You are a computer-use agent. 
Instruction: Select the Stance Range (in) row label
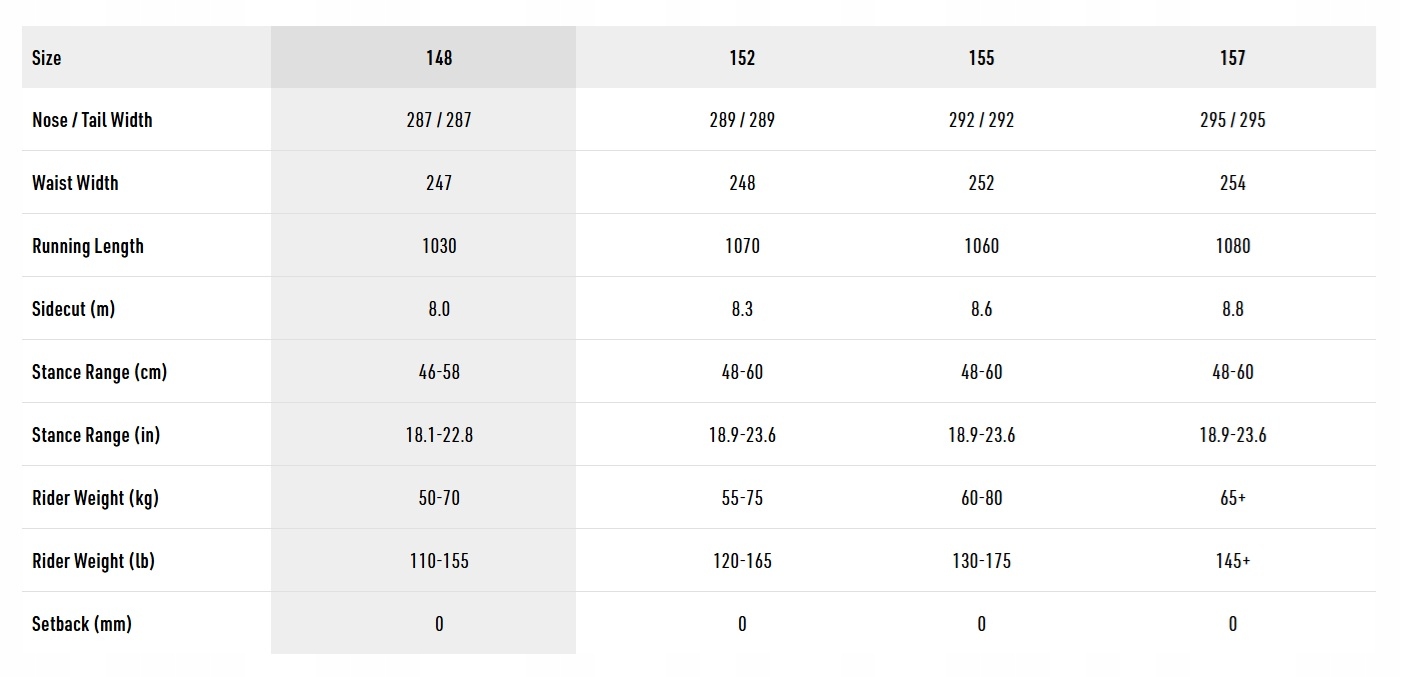click(x=96, y=435)
